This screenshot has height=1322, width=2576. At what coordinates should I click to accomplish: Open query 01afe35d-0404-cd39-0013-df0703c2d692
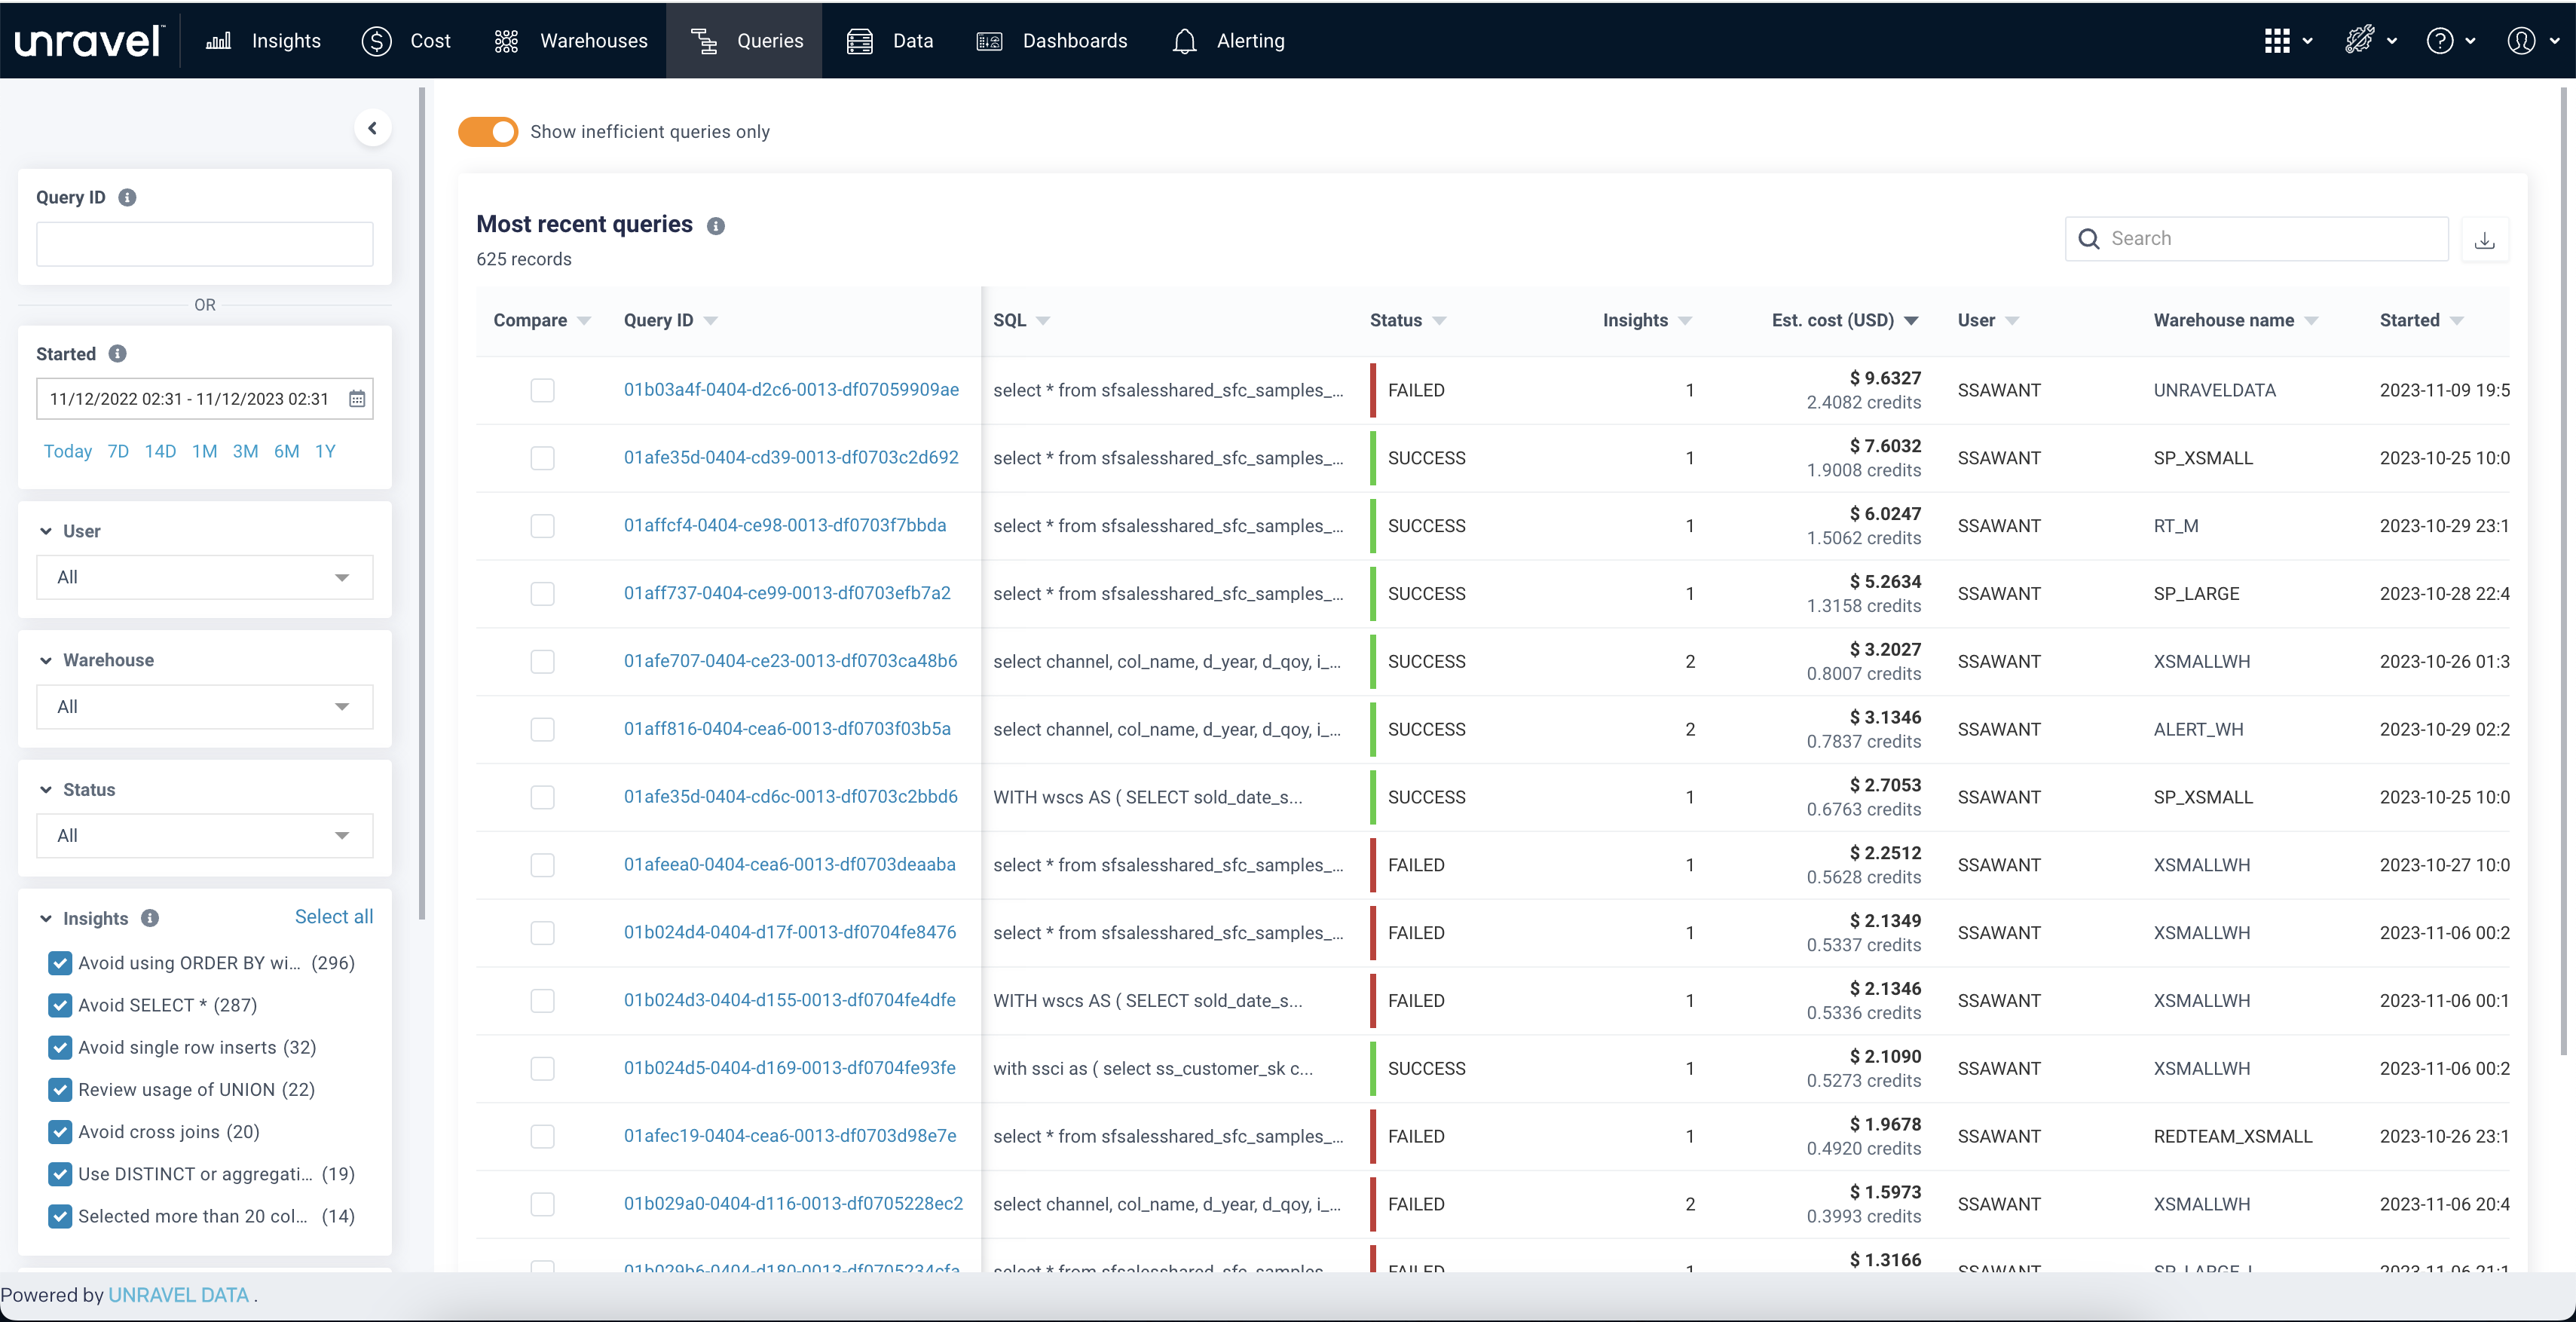click(x=791, y=458)
